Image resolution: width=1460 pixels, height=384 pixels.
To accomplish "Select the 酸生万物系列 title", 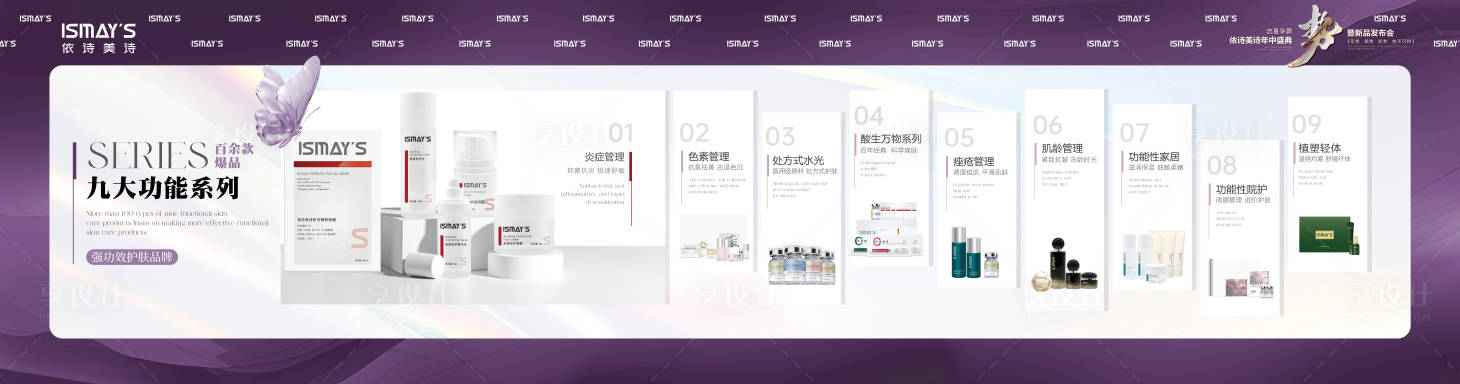I will [890, 139].
